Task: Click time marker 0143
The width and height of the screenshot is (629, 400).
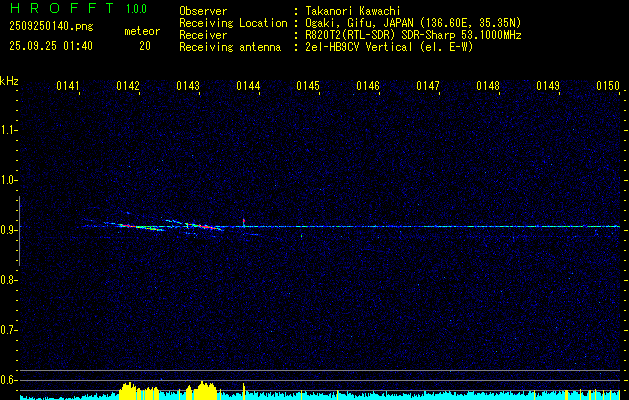Action: point(188,86)
